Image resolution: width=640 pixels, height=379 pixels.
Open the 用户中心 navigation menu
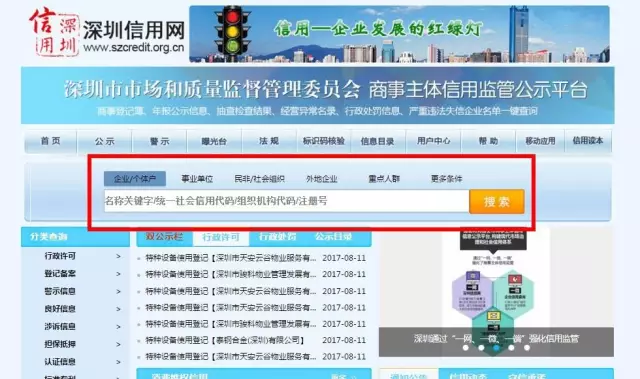click(x=433, y=141)
